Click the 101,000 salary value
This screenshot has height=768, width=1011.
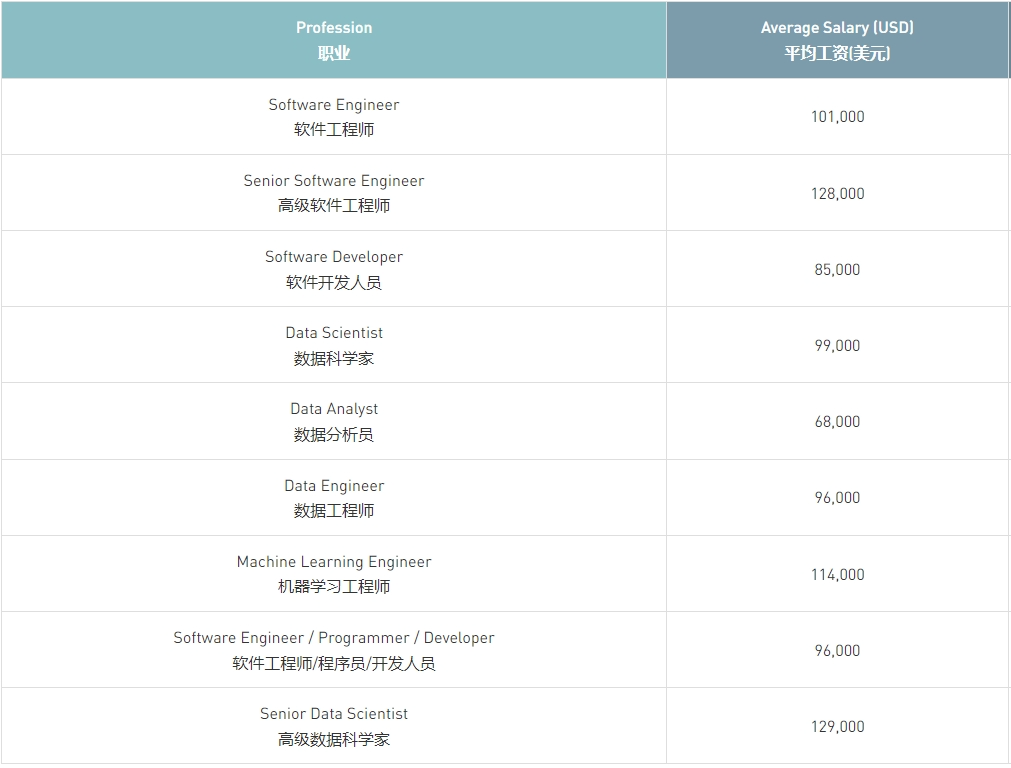838,117
